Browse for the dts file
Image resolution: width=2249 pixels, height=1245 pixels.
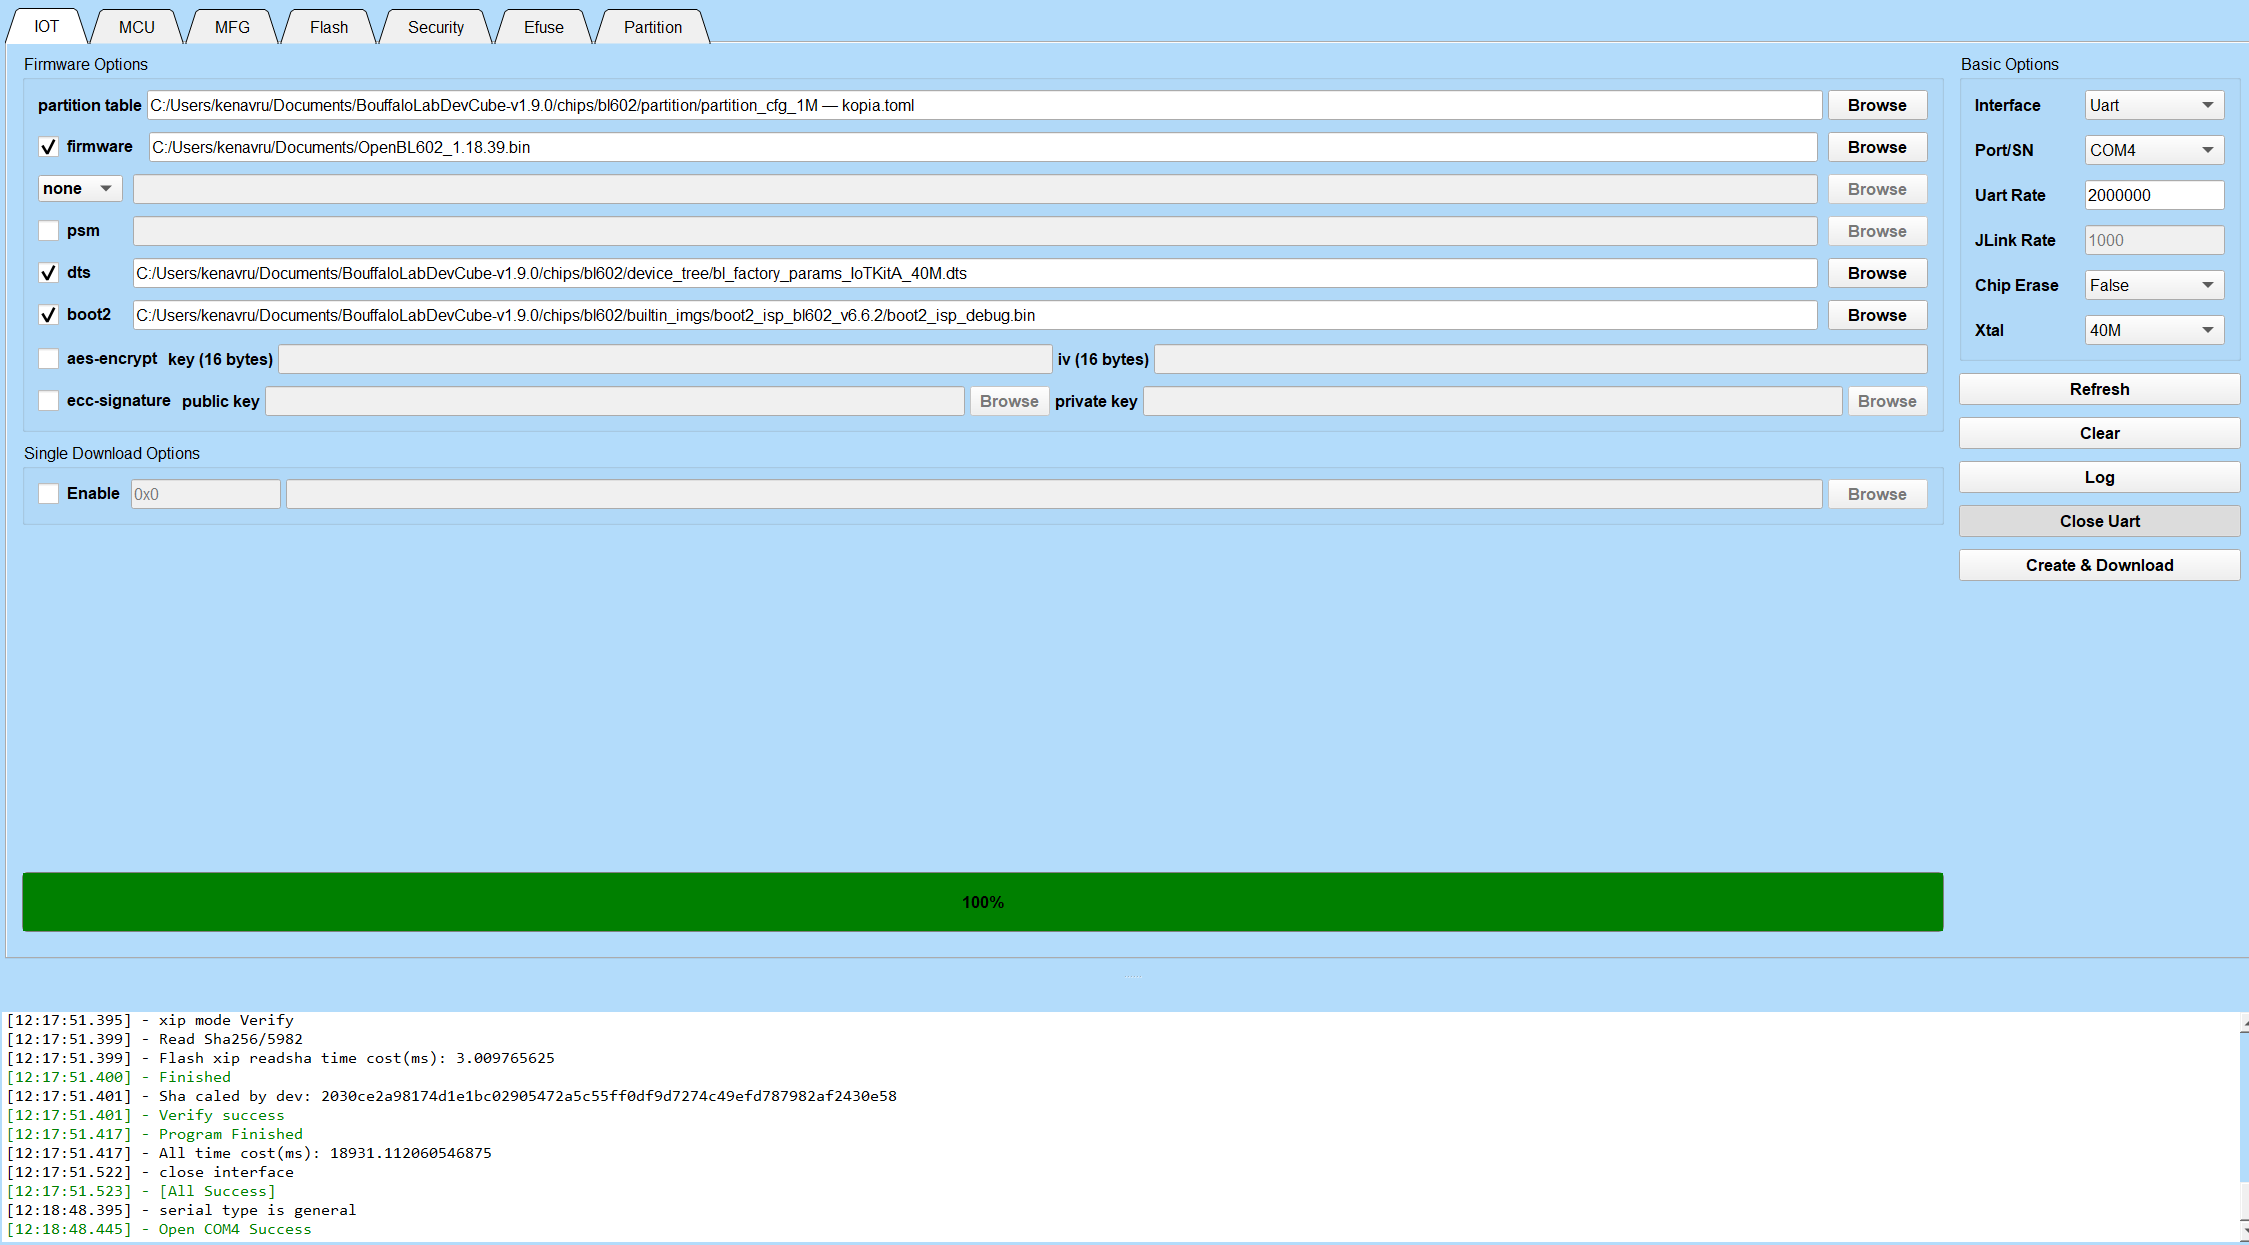[1877, 273]
